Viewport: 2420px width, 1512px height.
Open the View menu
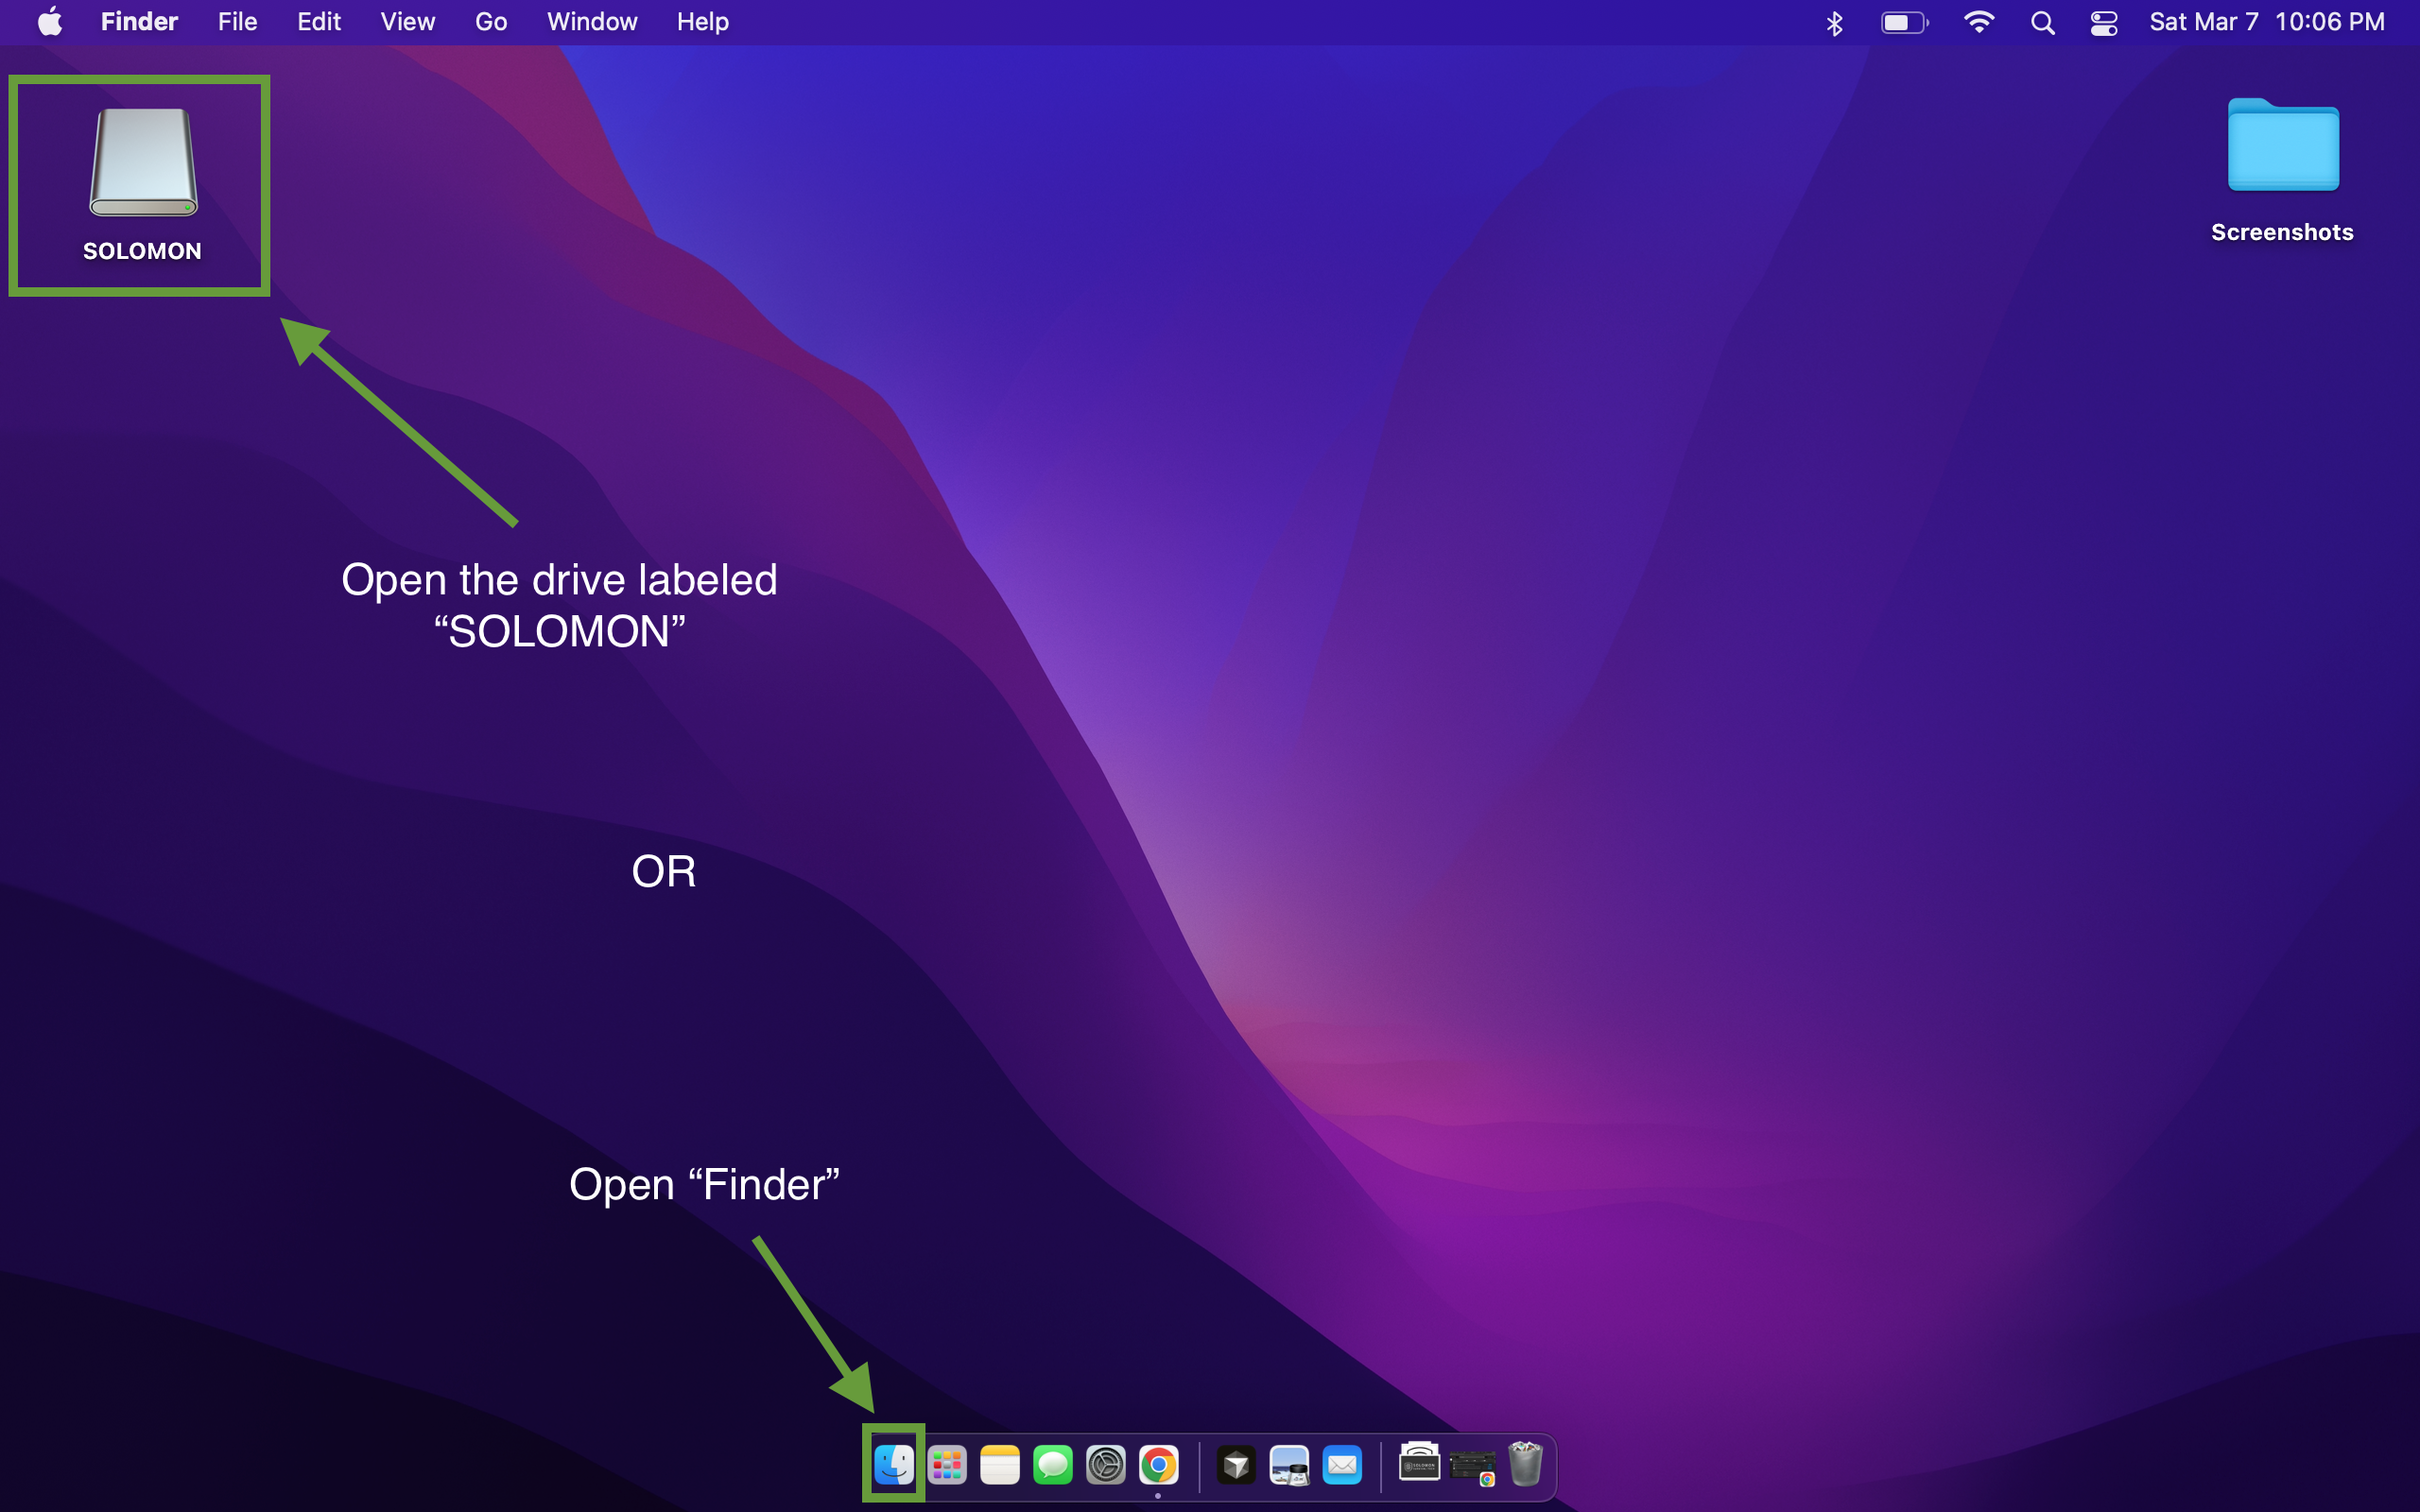tap(407, 22)
